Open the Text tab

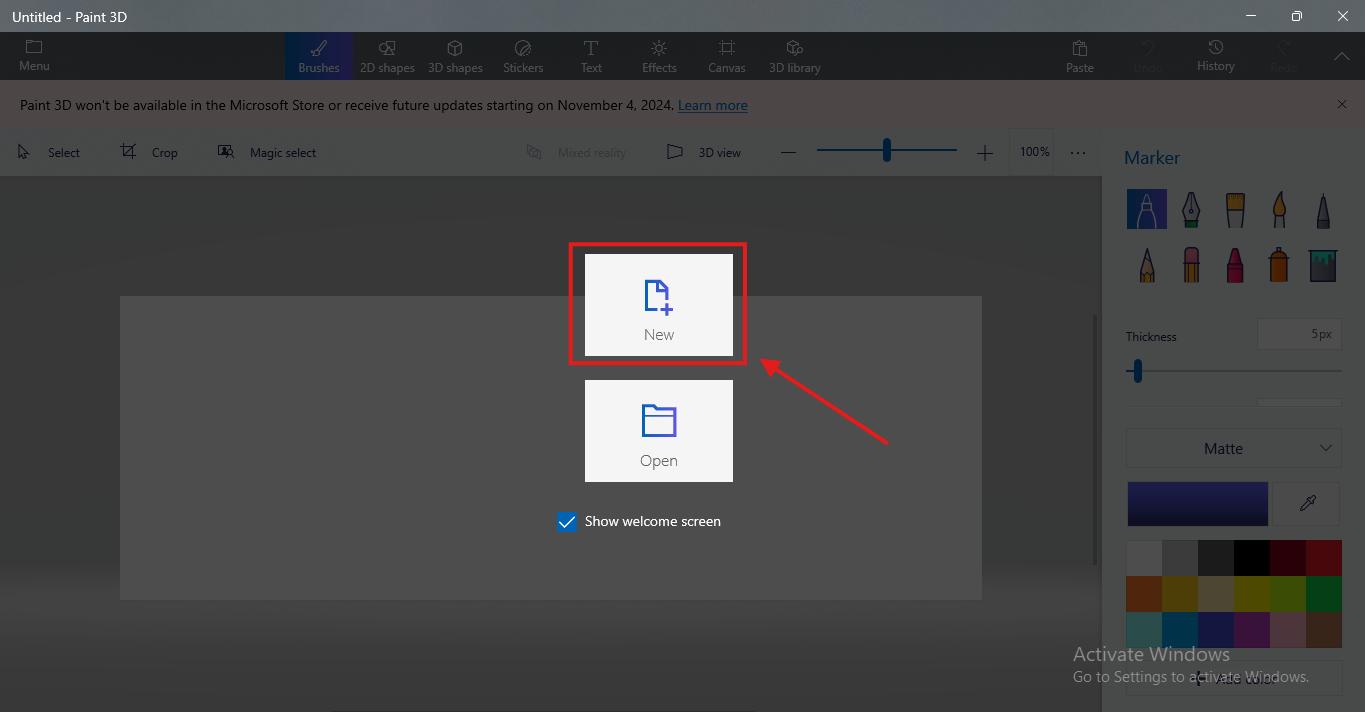pos(591,56)
